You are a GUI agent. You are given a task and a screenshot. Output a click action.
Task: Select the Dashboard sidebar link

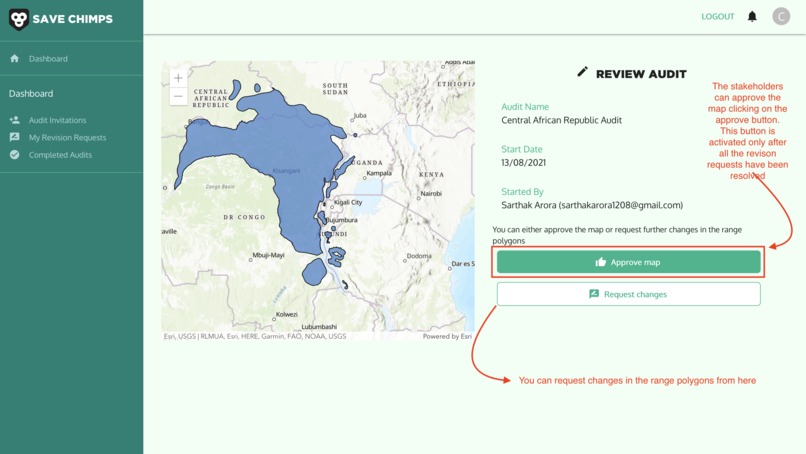(48, 59)
